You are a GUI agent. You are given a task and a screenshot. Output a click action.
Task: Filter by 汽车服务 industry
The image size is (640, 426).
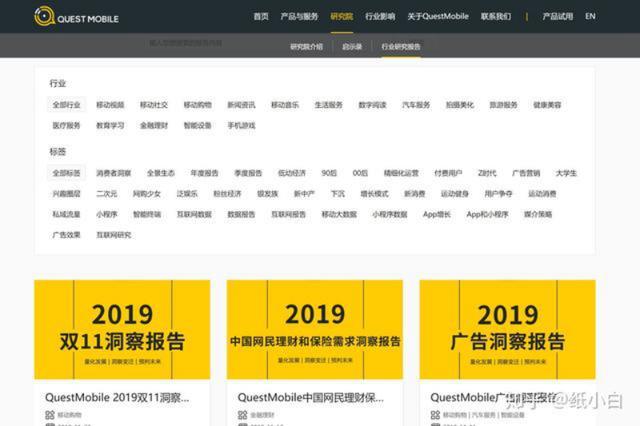(416, 105)
